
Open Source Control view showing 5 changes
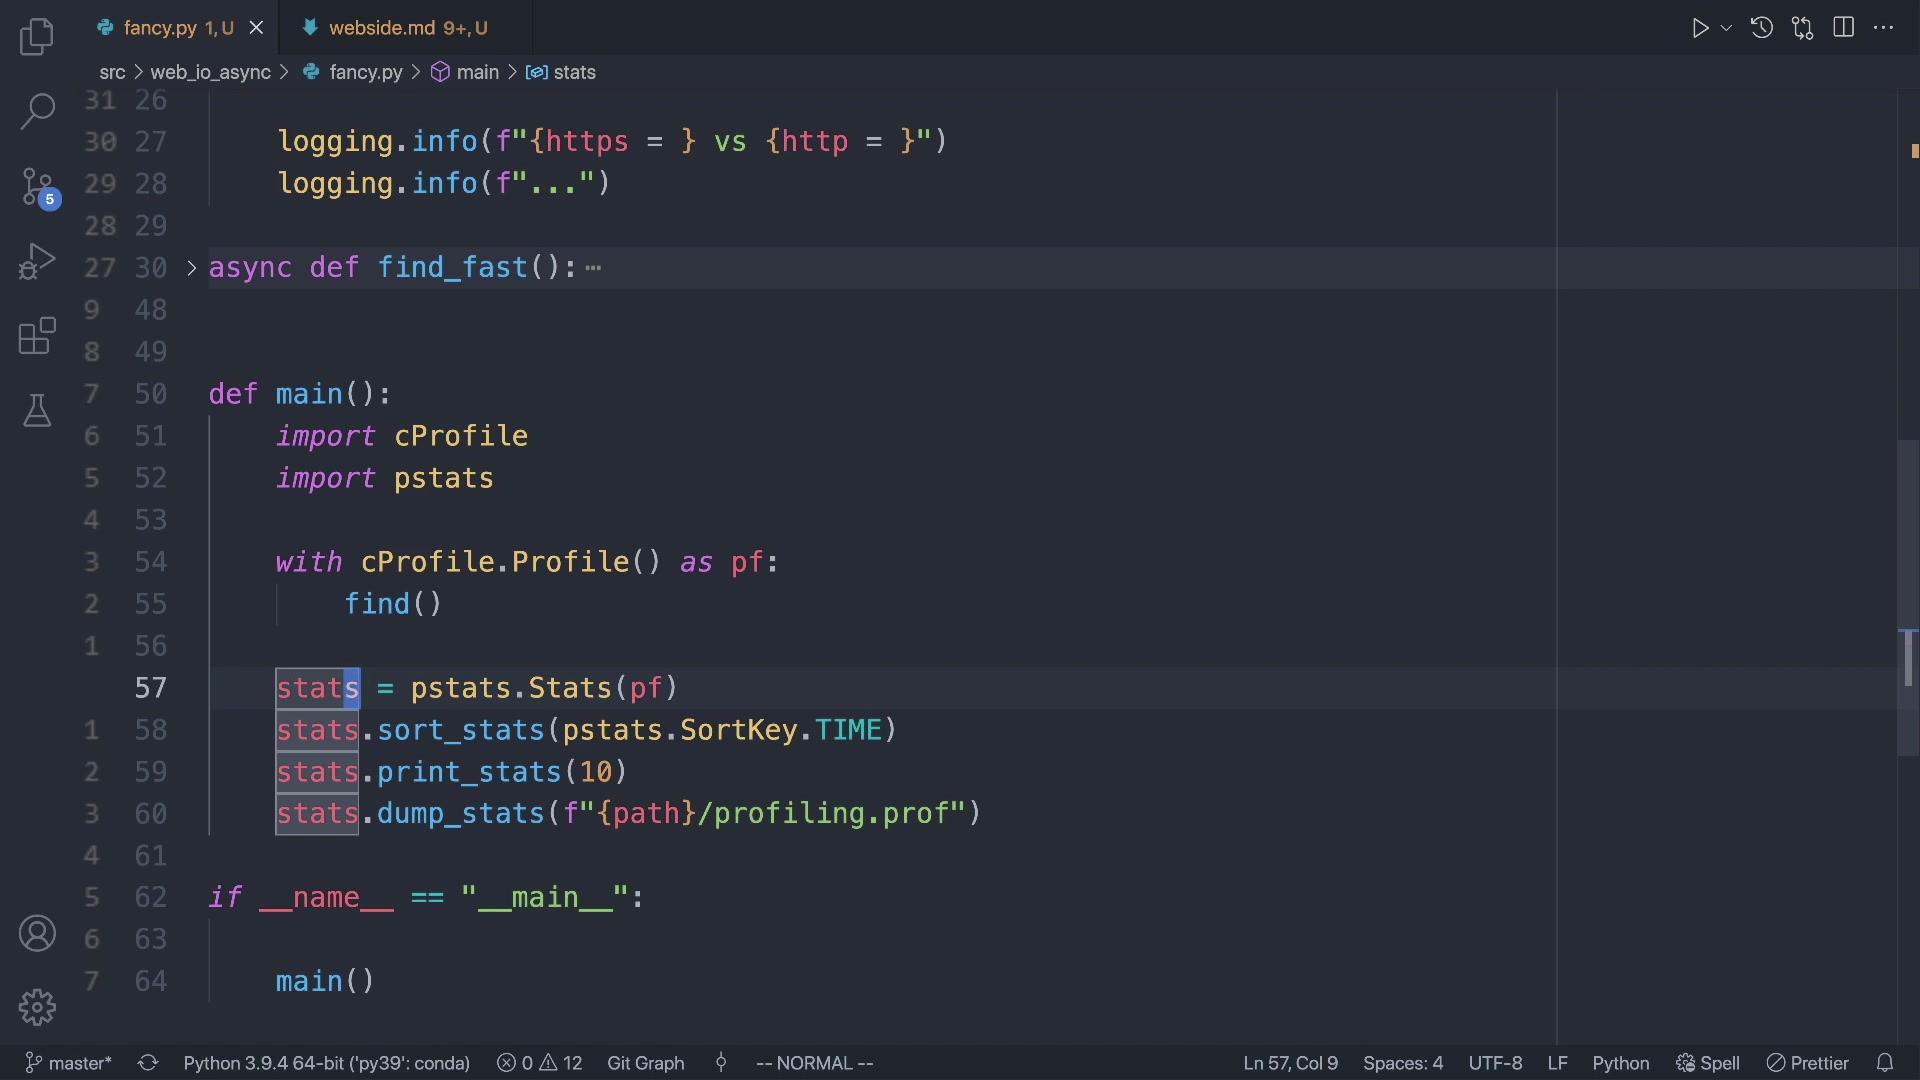point(37,186)
